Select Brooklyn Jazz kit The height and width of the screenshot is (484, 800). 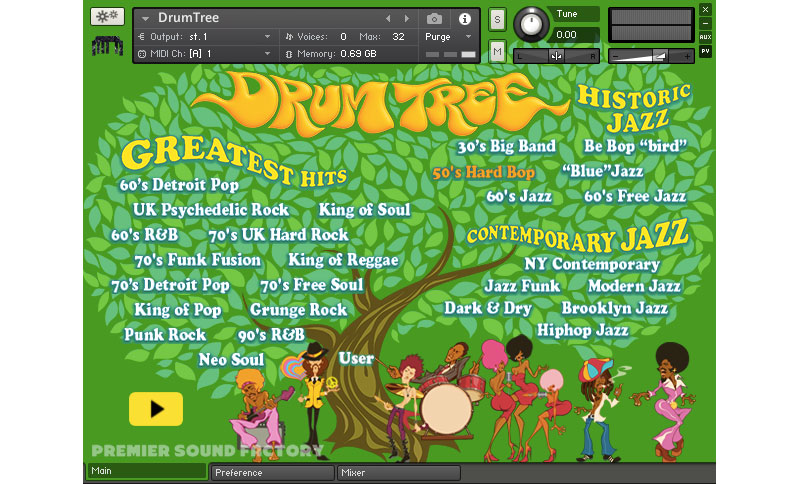pos(615,308)
